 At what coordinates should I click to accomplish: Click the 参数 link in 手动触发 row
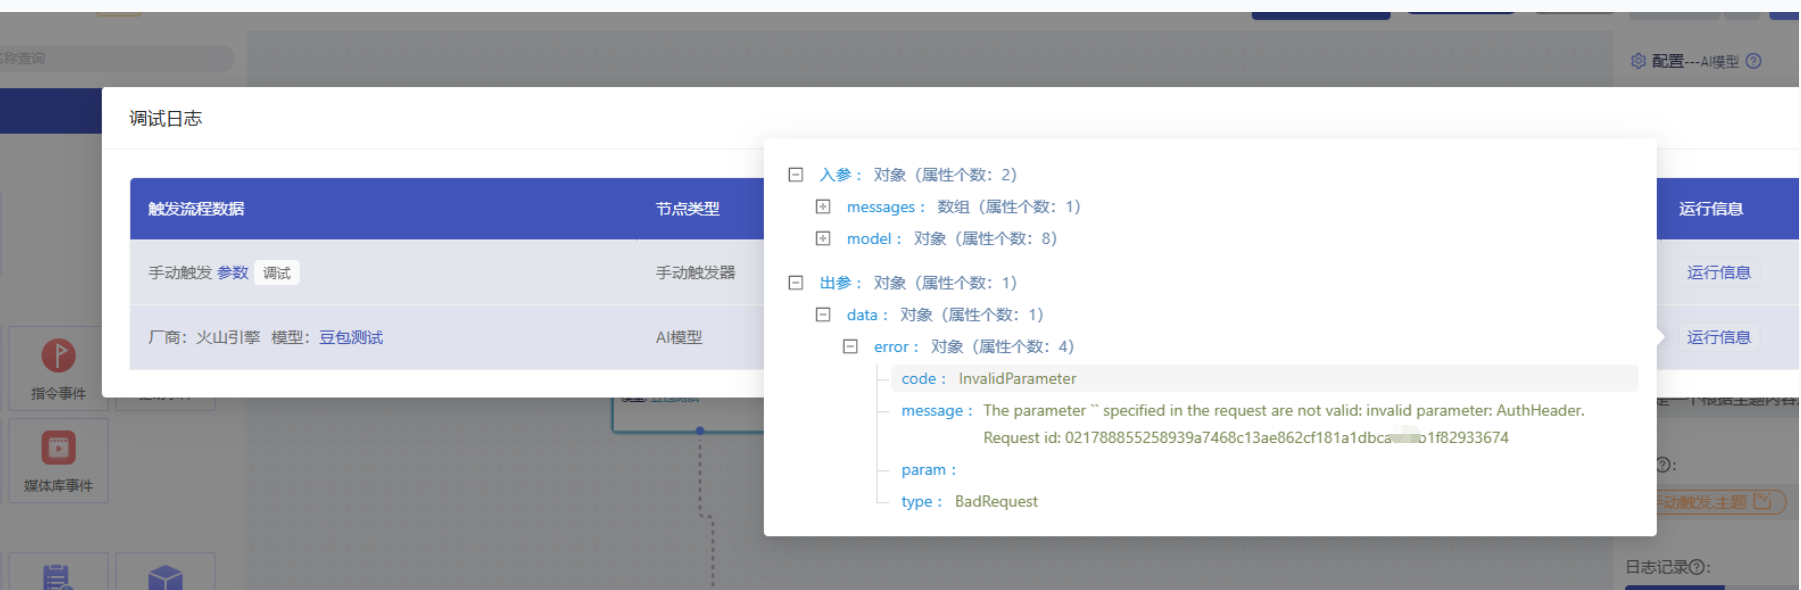(233, 273)
